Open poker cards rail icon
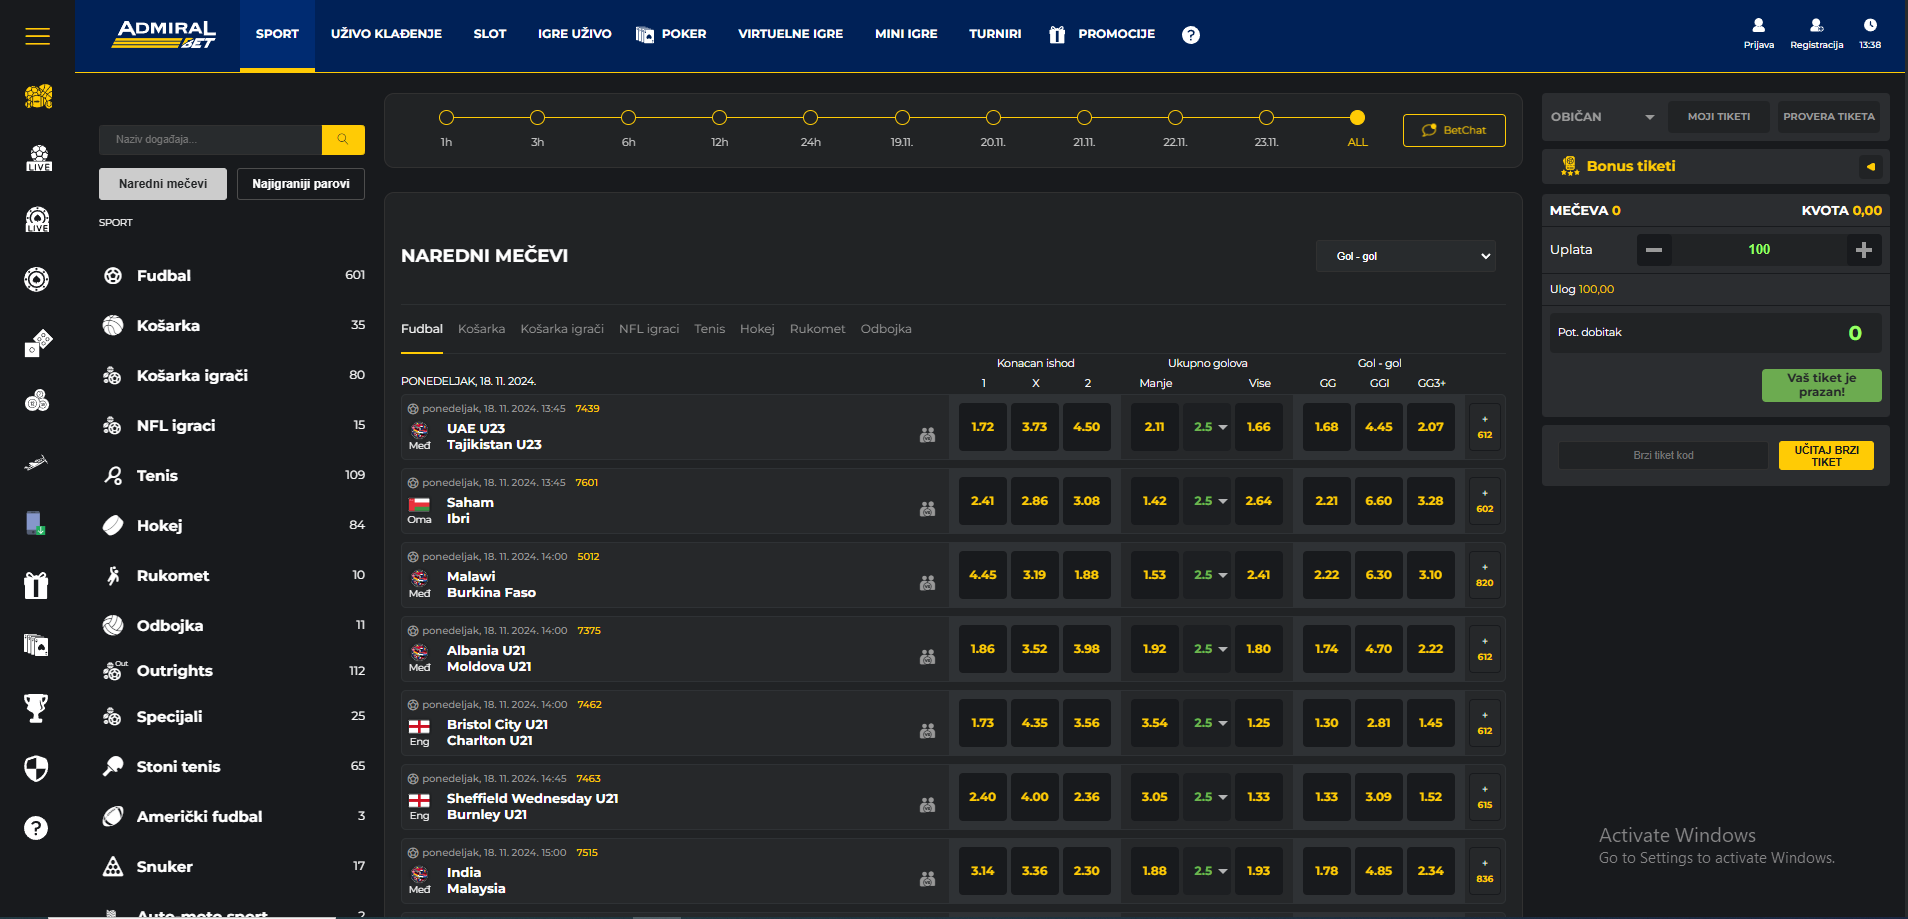The width and height of the screenshot is (1908, 919). pos(36,645)
